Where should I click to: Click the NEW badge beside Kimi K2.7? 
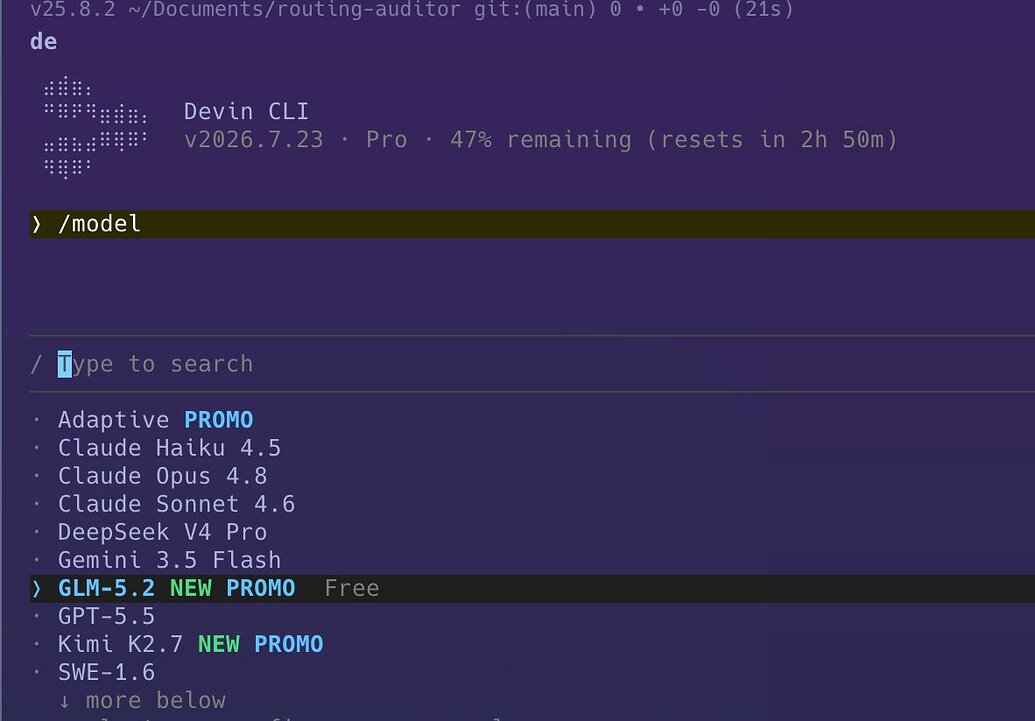pos(218,644)
